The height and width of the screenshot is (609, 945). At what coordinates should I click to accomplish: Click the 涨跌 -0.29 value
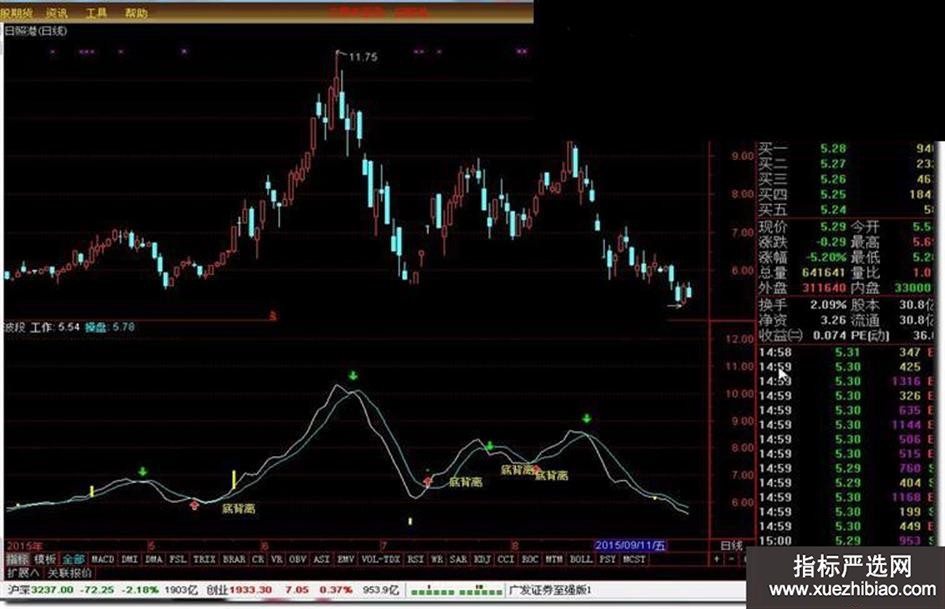pyautogui.click(x=831, y=242)
